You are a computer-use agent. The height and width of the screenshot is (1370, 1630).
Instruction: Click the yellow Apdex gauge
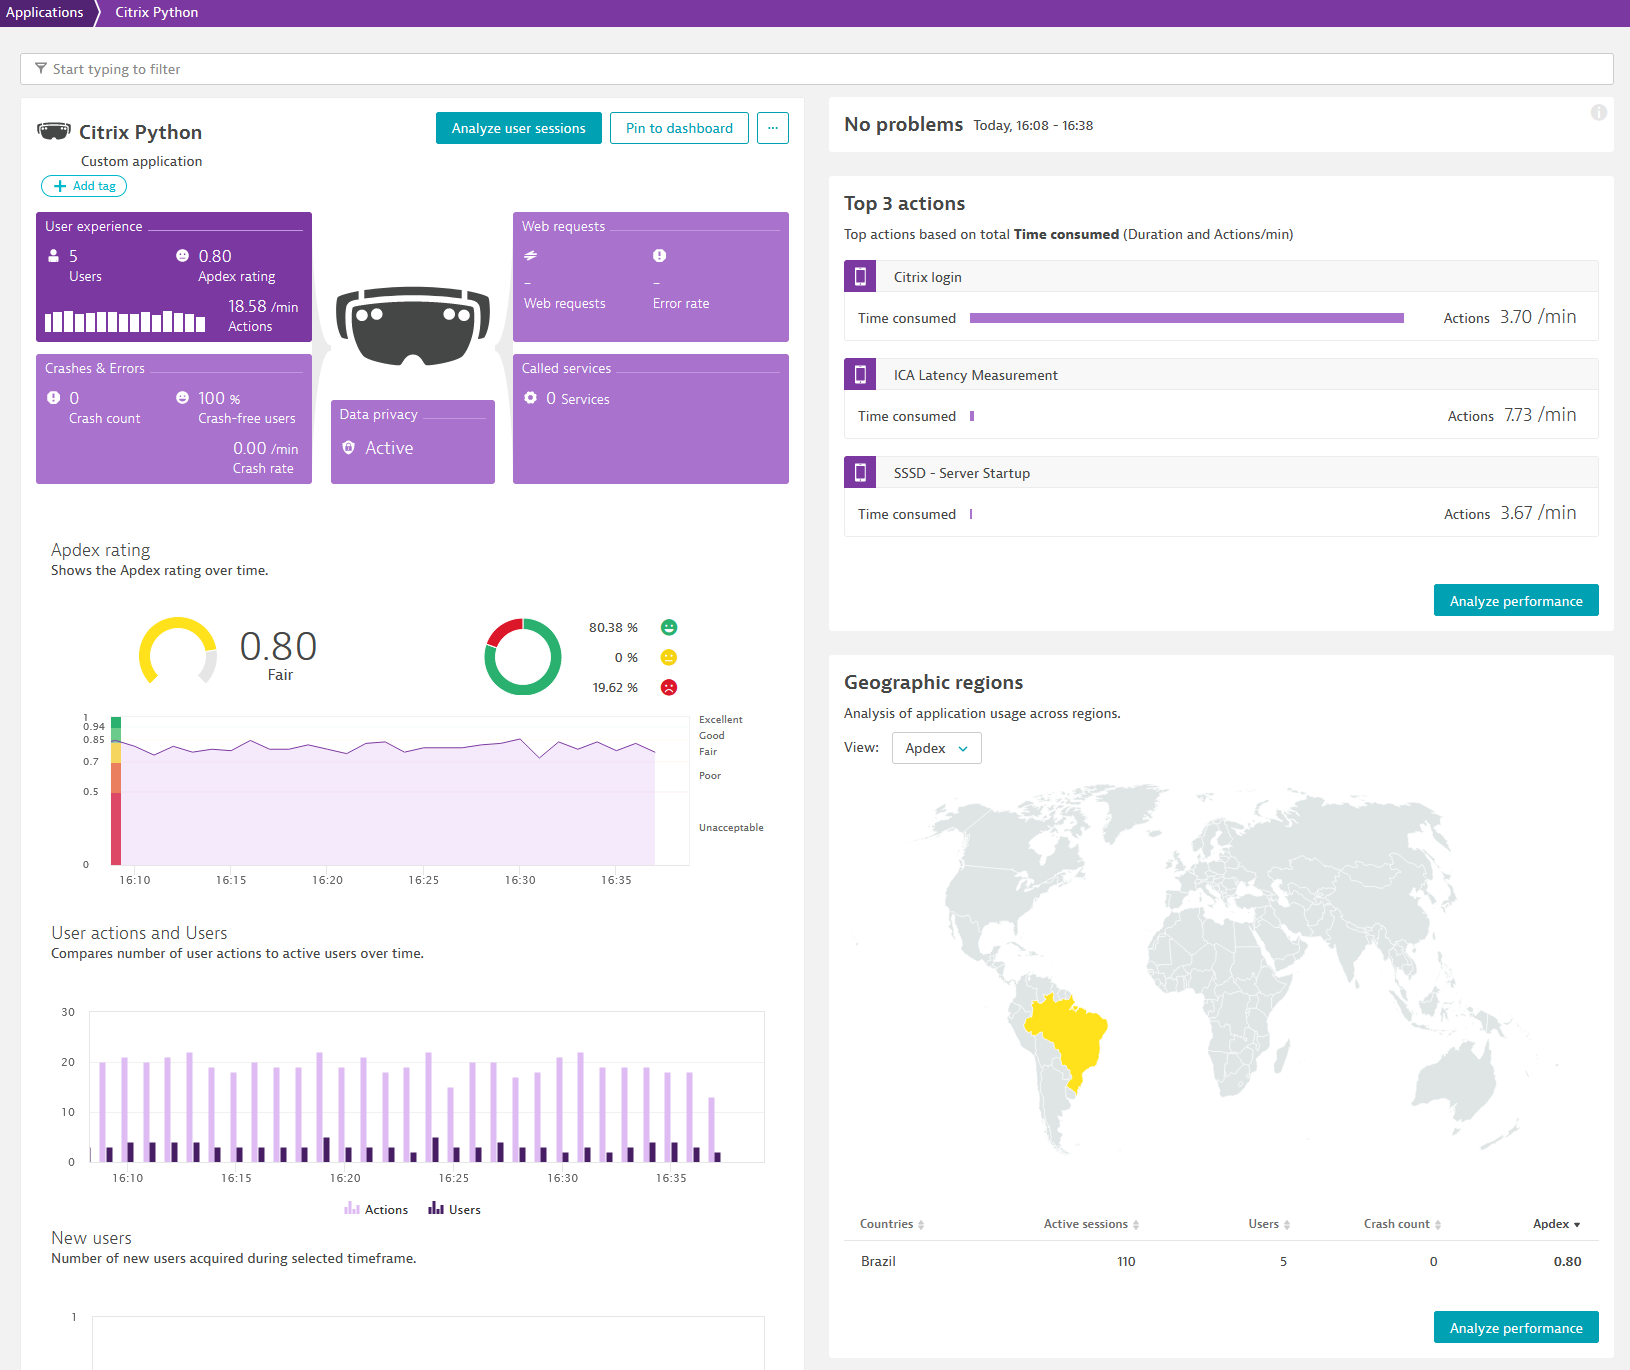178,652
